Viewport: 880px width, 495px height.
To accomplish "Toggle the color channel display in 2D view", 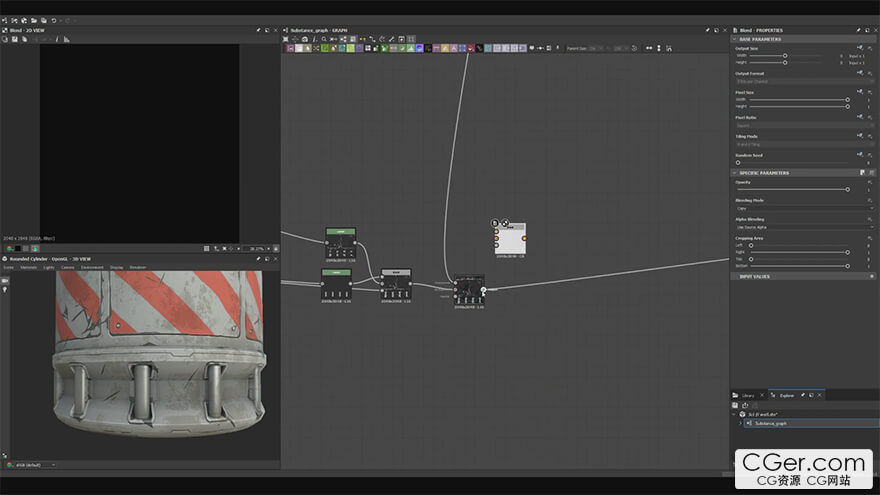I will (x=7, y=248).
